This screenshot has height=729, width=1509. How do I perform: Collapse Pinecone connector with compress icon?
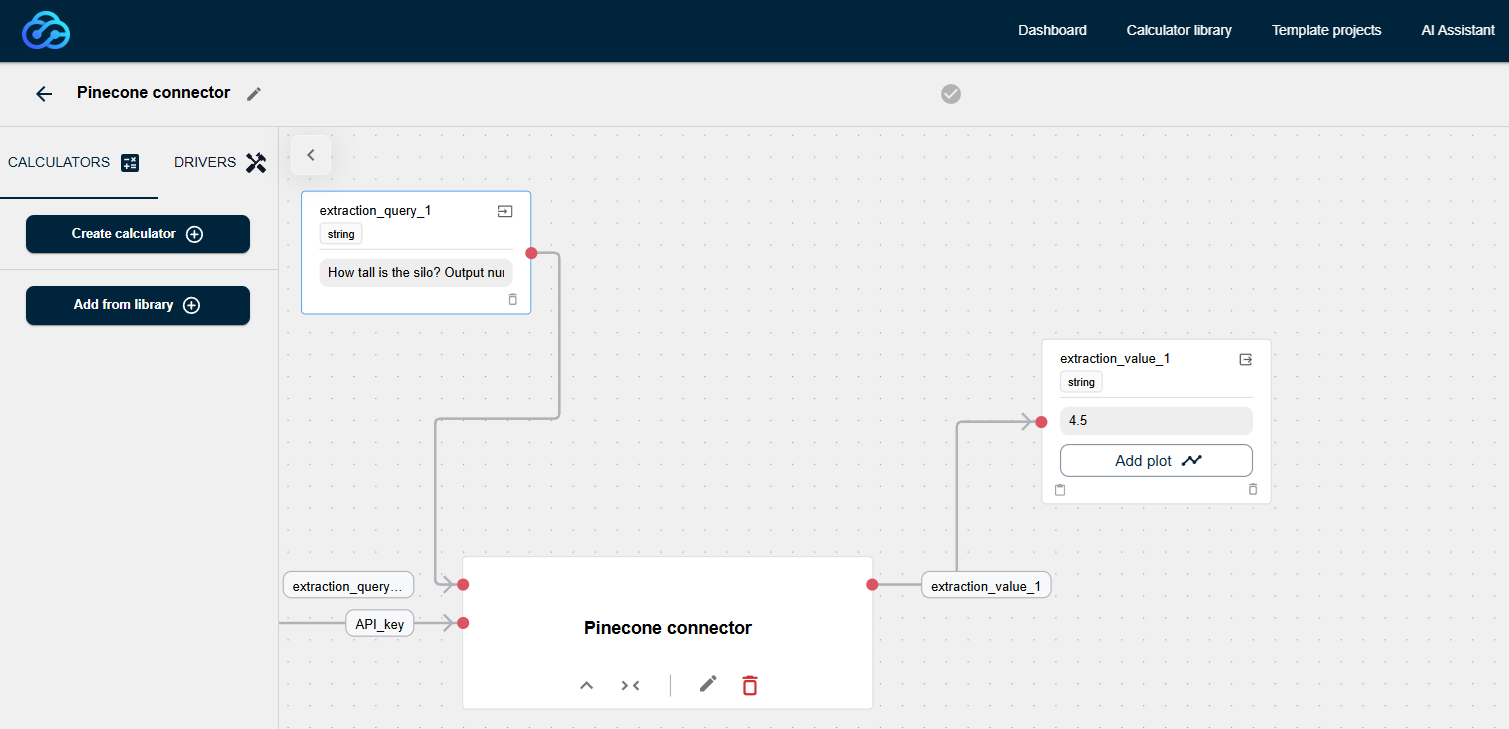[630, 685]
